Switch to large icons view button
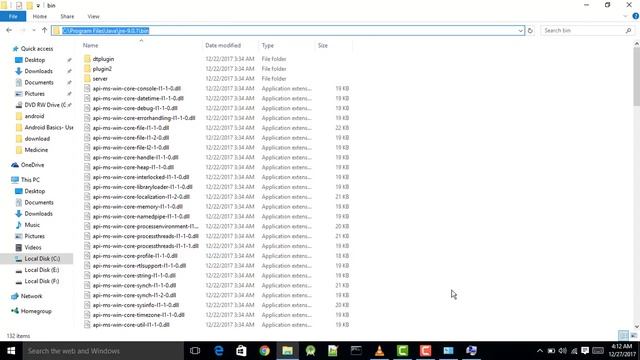640x360 pixels. click(633, 336)
